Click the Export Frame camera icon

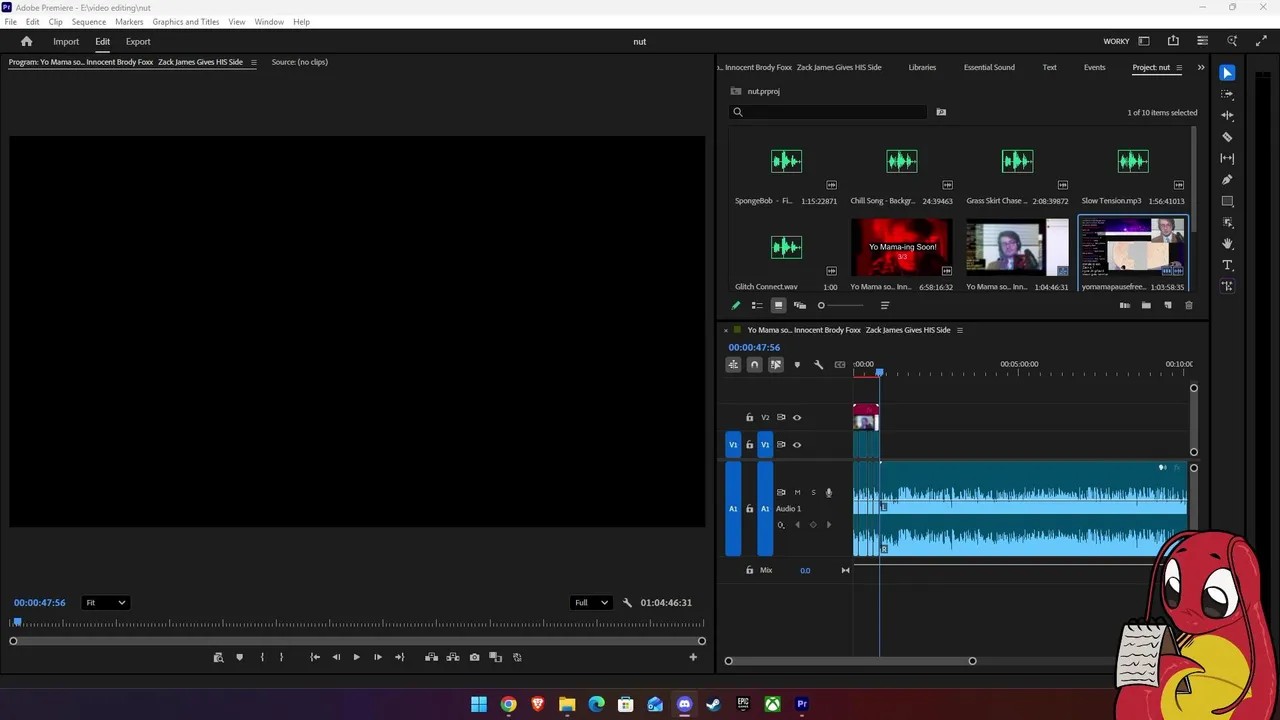(x=474, y=657)
